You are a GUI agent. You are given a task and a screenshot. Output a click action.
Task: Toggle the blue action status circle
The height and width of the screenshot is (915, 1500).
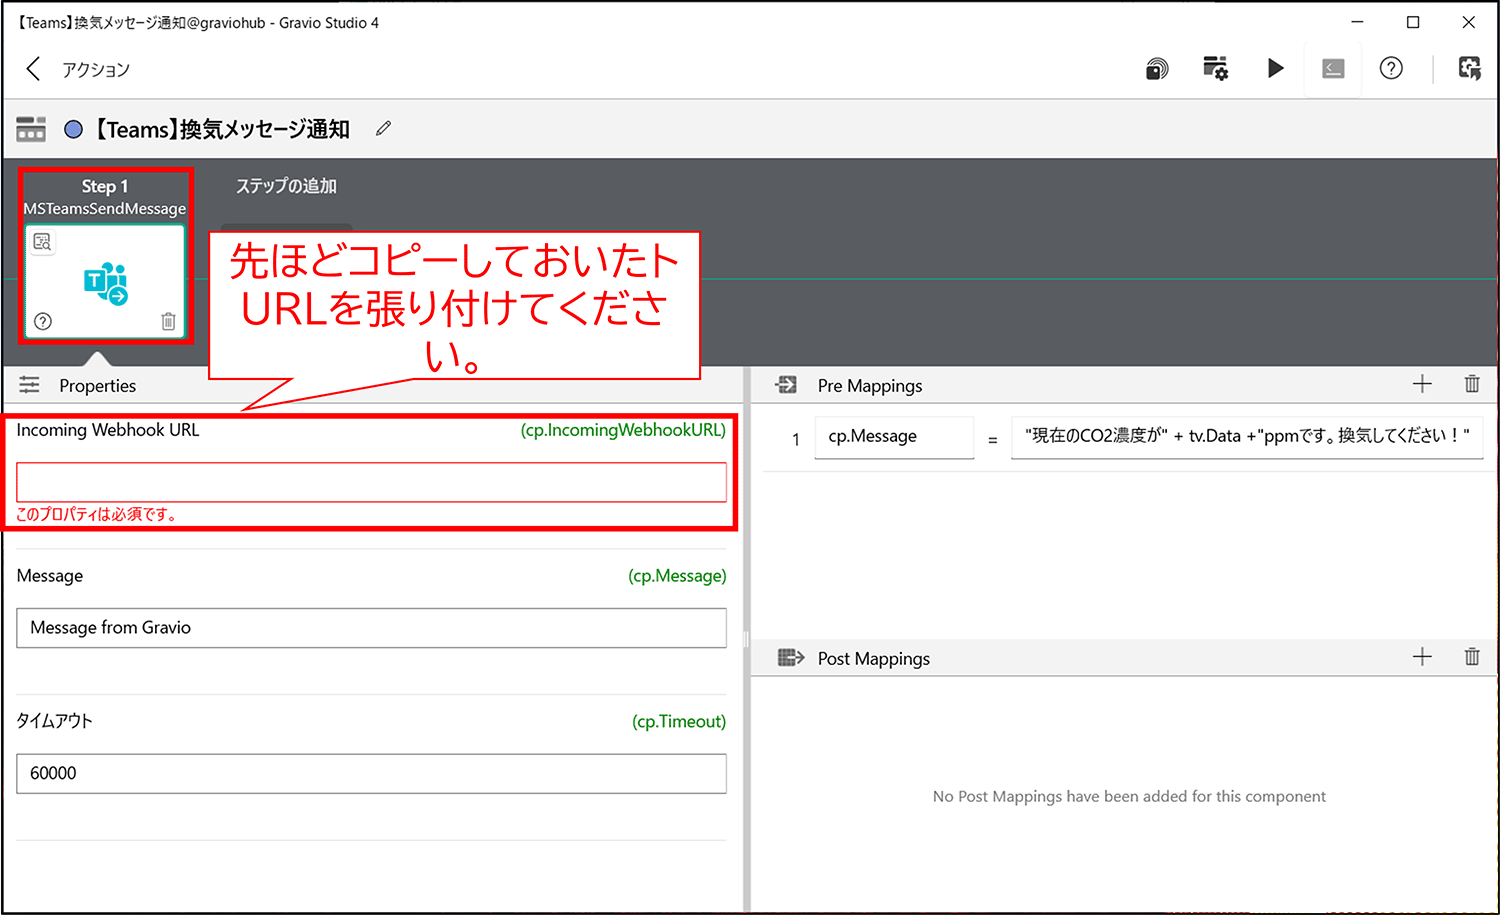(73, 129)
